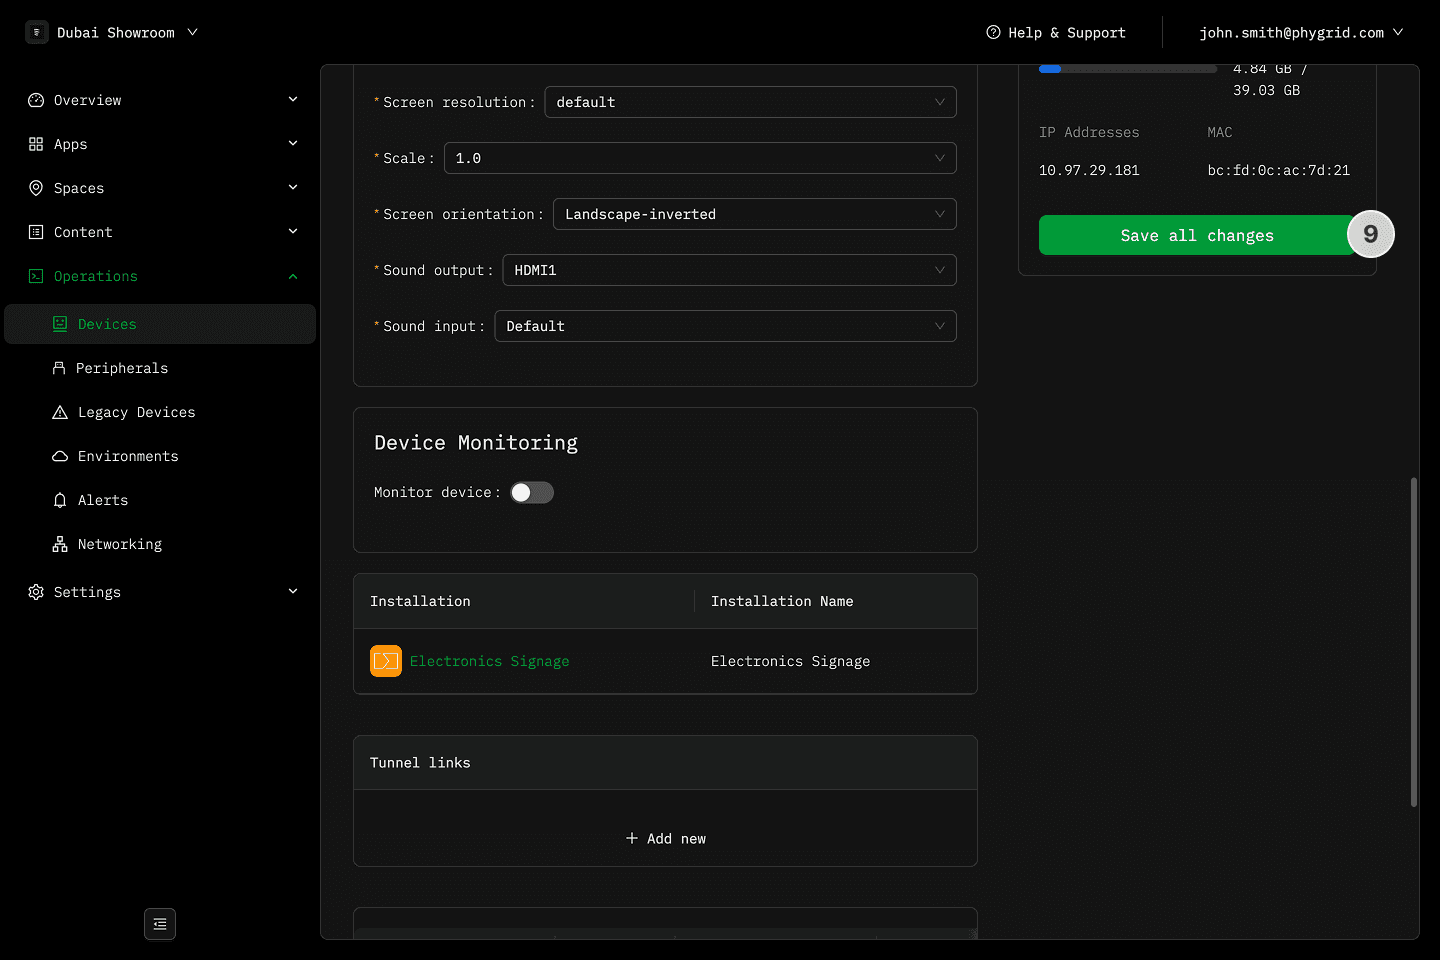Open the john.smith@phygrid.com account menu

(1301, 32)
